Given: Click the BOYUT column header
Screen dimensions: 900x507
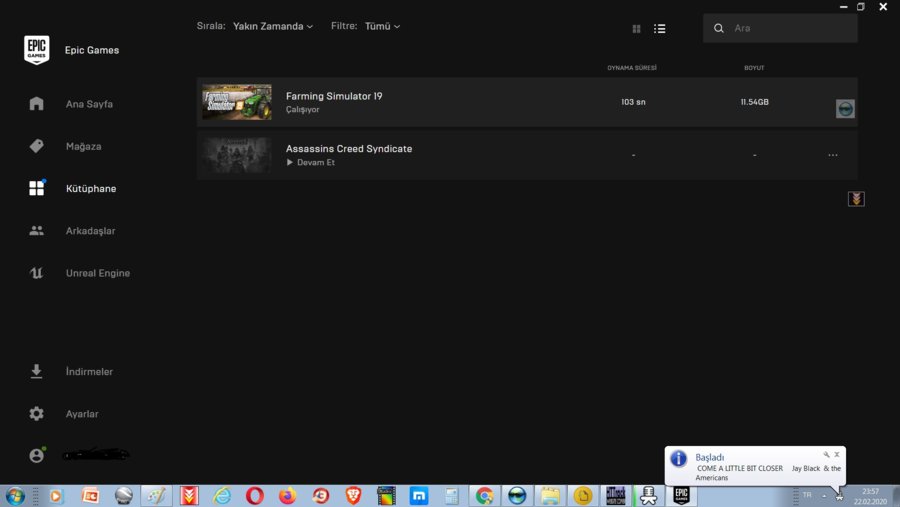Looking at the screenshot, I should (754, 68).
